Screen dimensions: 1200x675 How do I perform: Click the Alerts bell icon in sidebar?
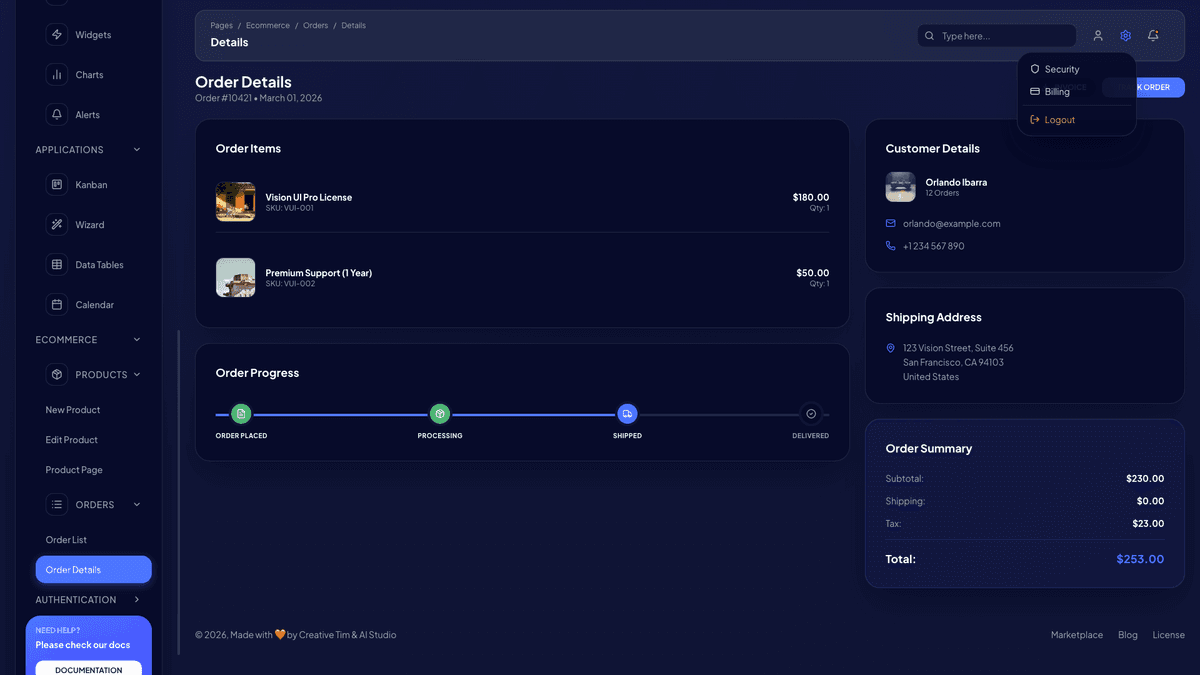56,114
